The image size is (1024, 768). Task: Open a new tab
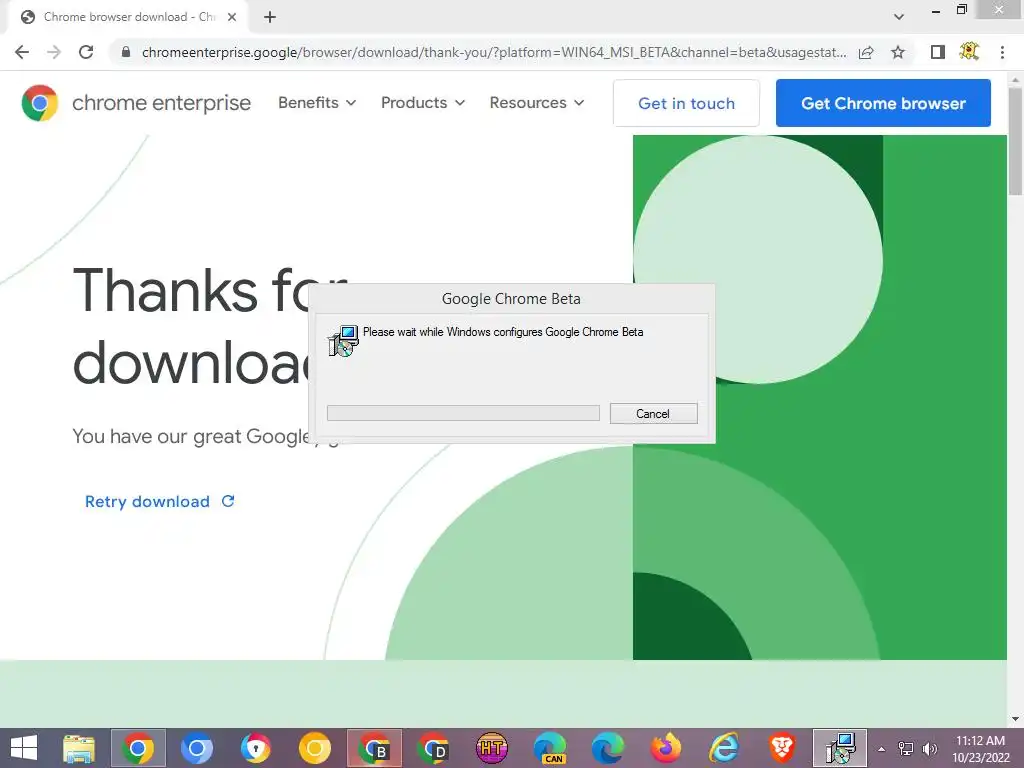click(x=270, y=17)
